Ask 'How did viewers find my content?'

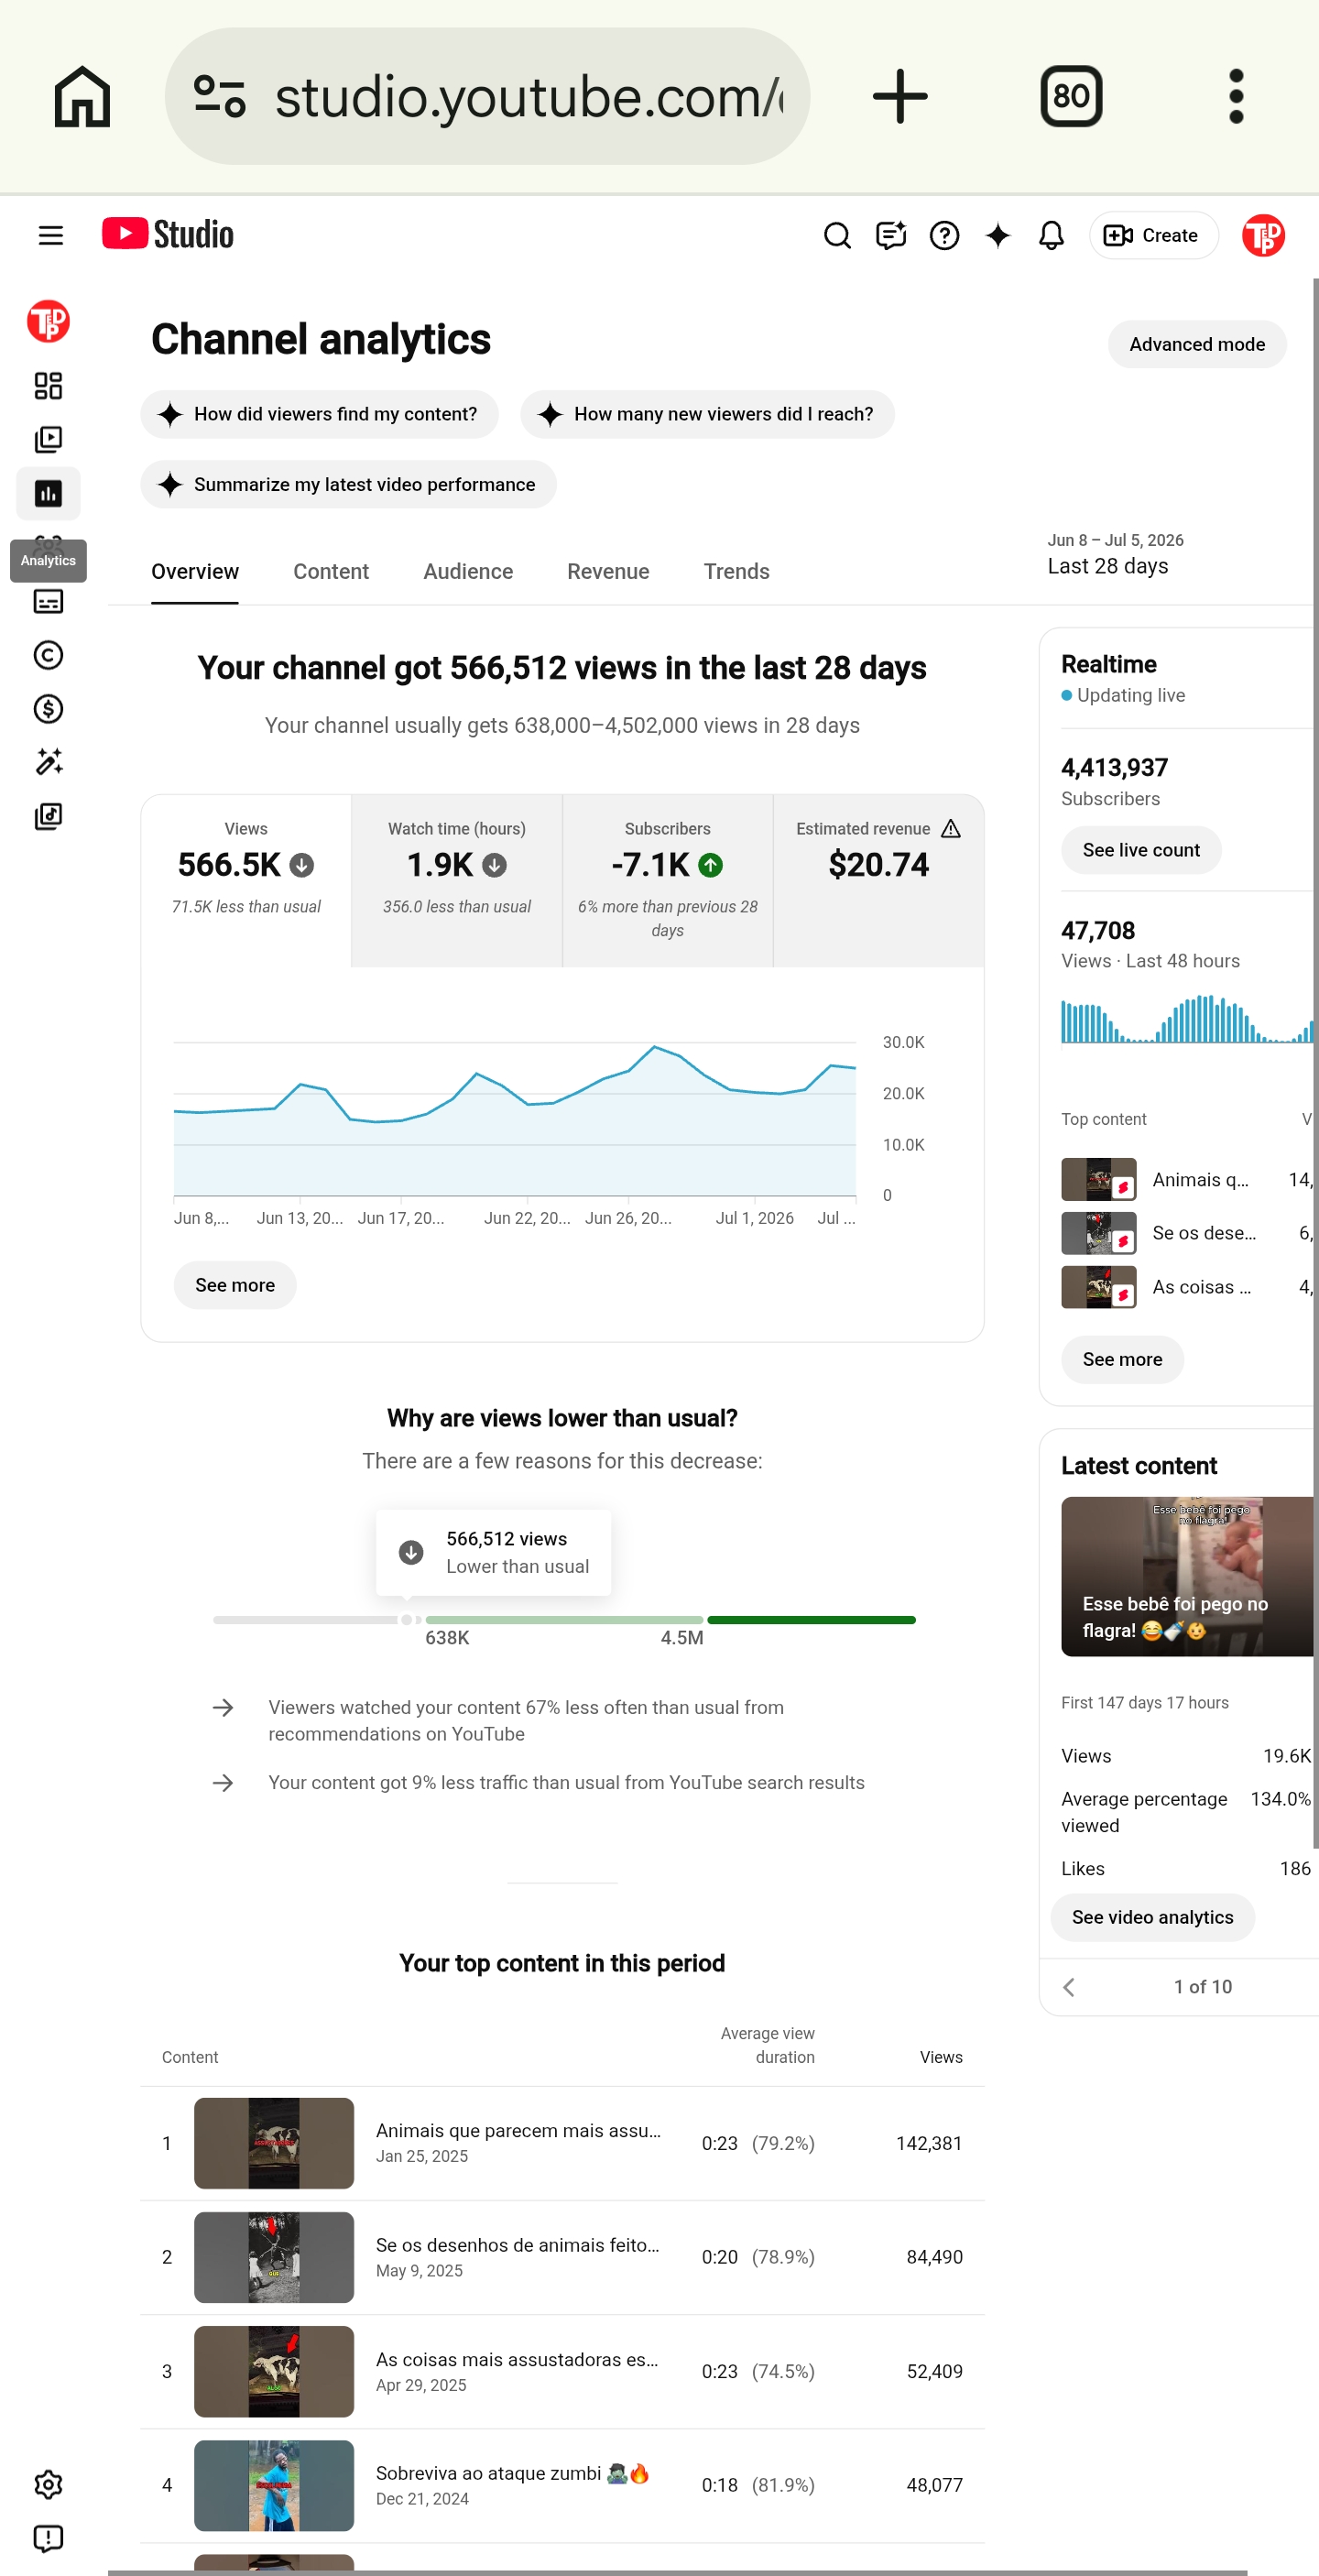pyautogui.click(x=320, y=414)
